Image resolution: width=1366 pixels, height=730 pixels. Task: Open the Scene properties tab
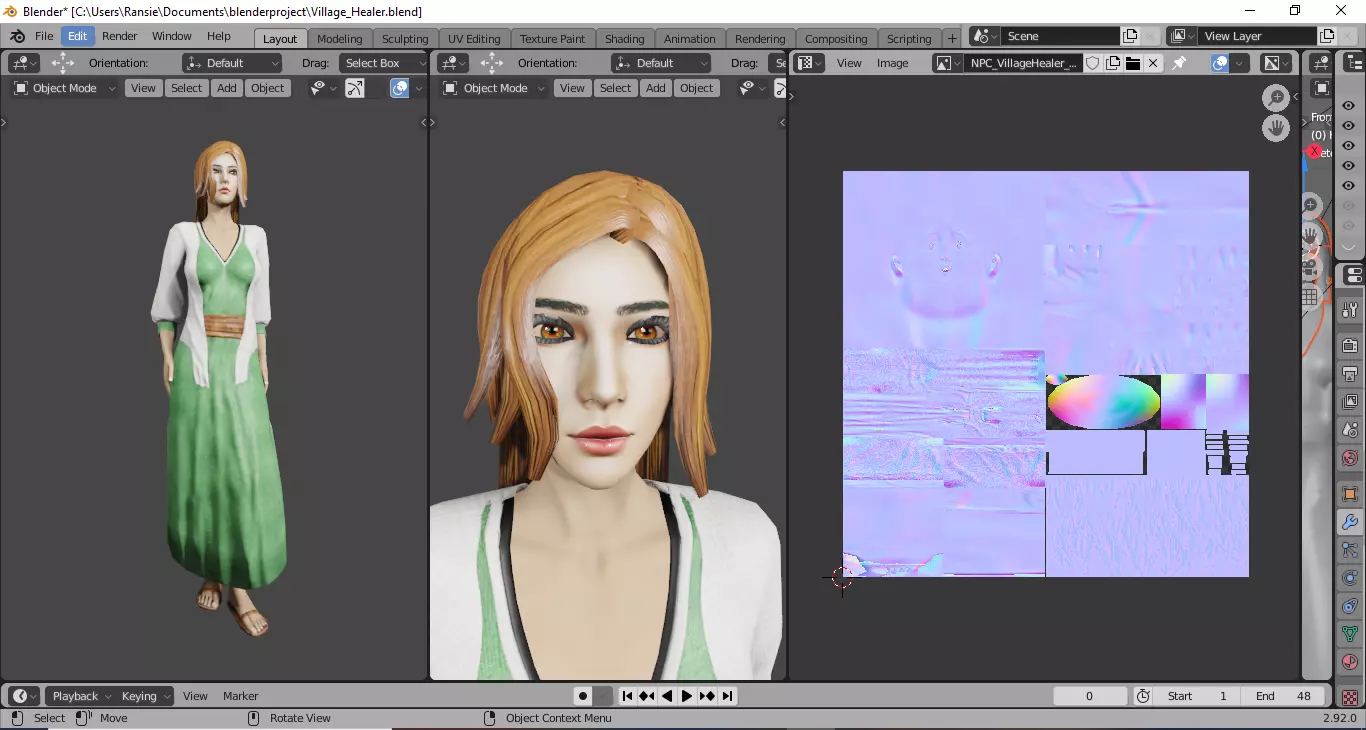1350,430
